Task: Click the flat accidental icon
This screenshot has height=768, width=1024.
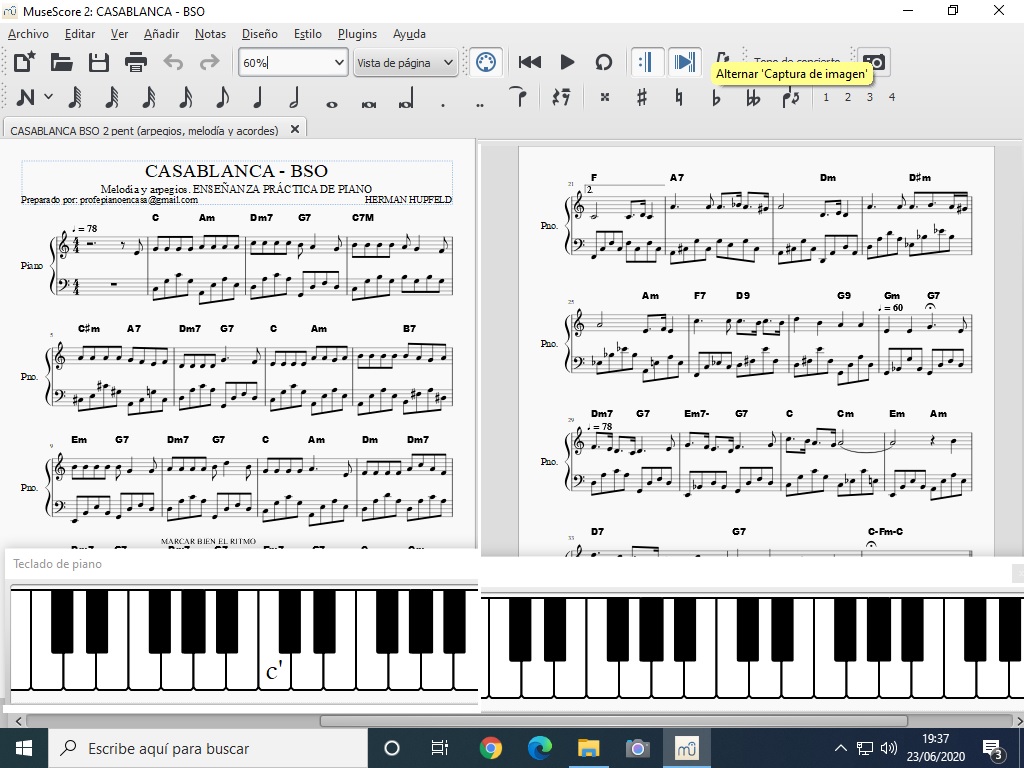Action: (716, 98)
